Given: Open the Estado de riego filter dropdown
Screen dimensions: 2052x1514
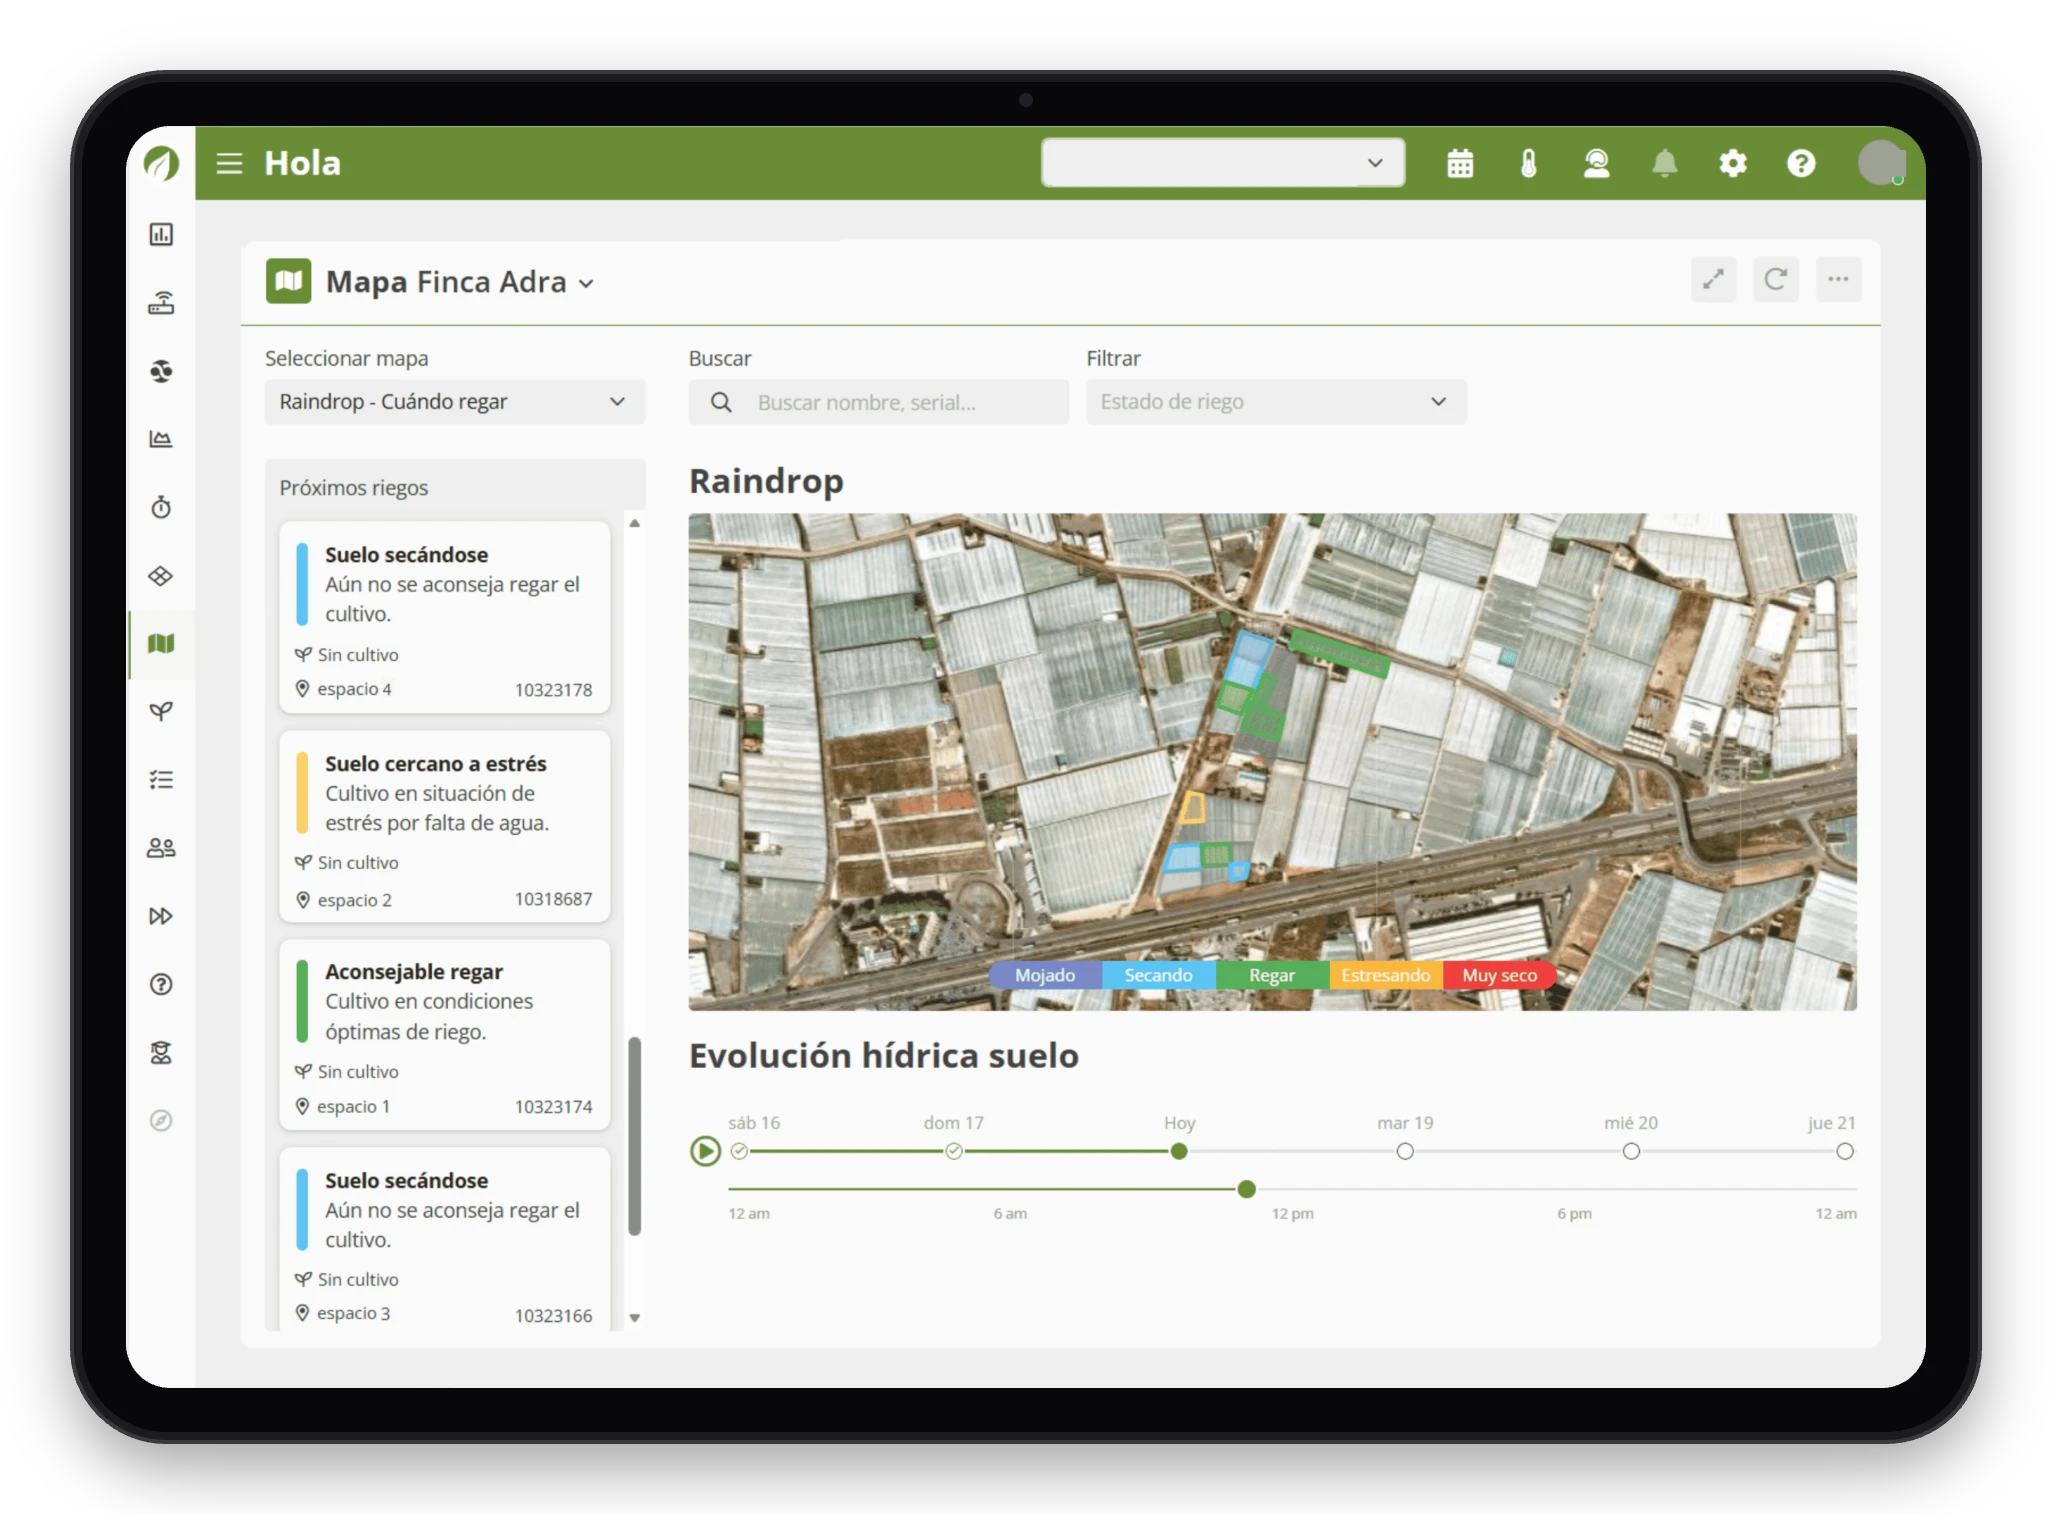Looking at the screenshot, I should point(1276,402).
